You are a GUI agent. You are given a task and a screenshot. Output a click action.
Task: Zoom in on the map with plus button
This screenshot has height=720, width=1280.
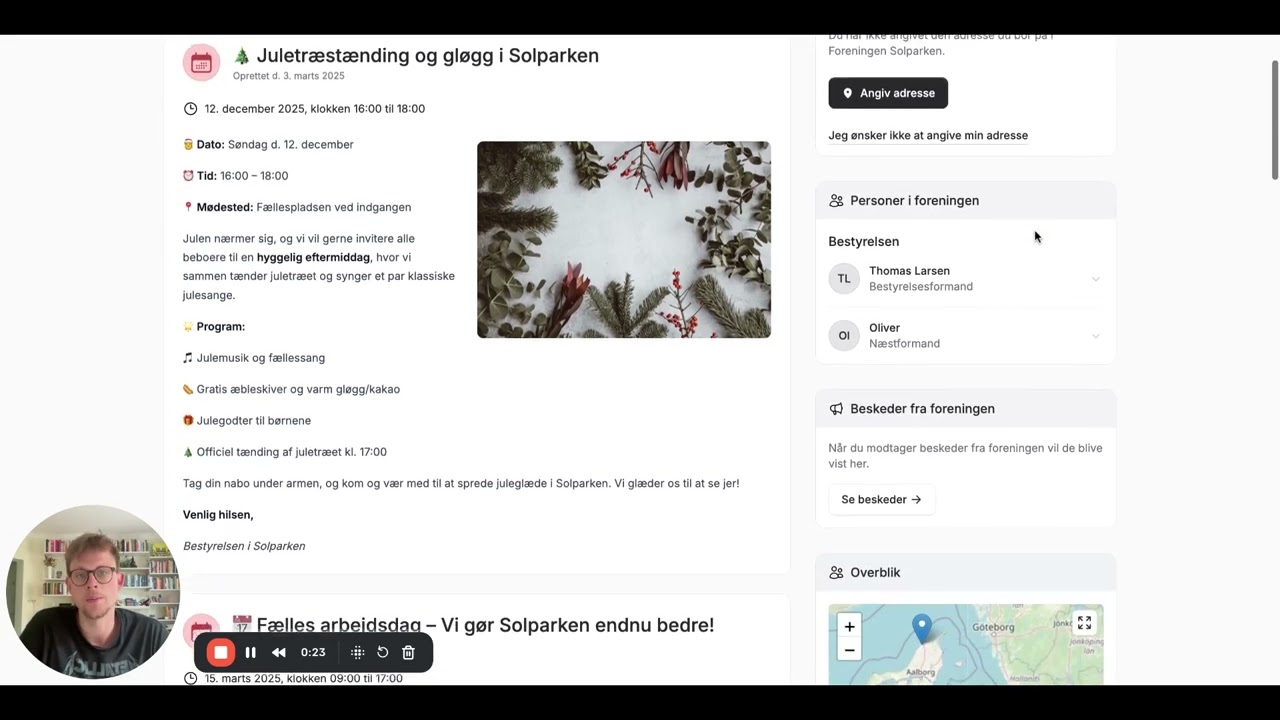849,627
